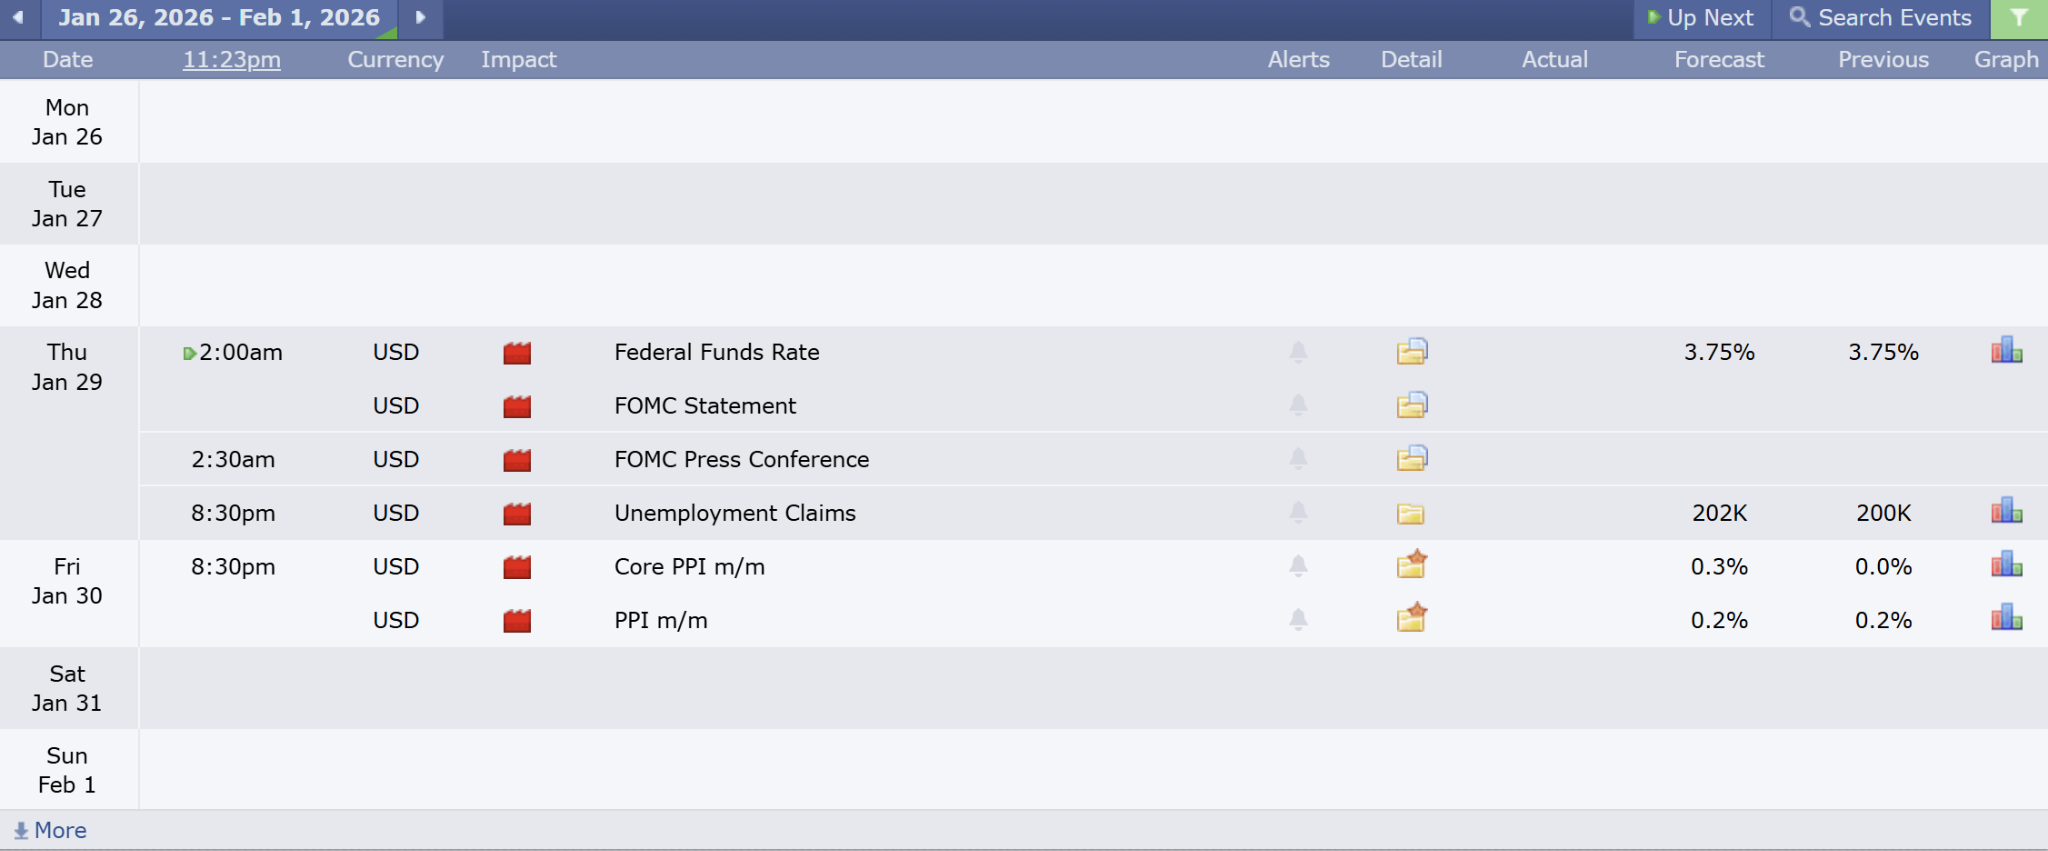
Task: Open graph for Core PPI m/m
Action: (x=2006, y=566)
